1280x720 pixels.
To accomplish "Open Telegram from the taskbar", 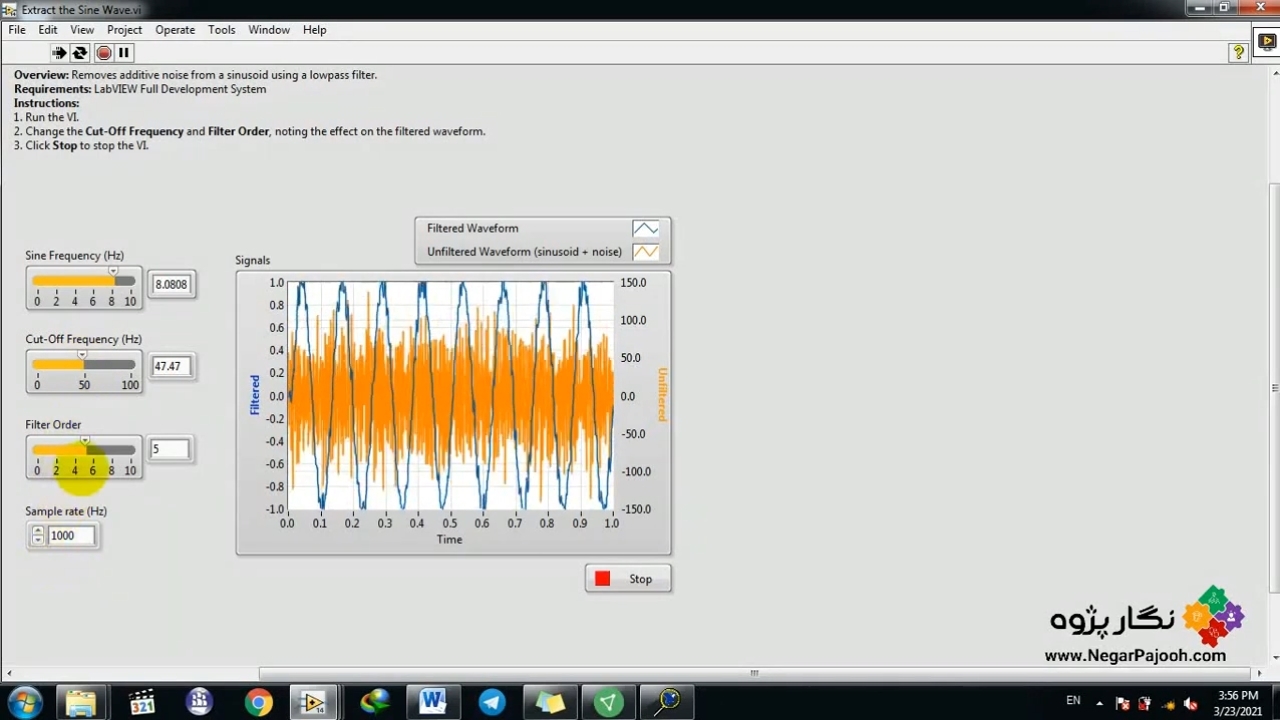I will 492,702.
